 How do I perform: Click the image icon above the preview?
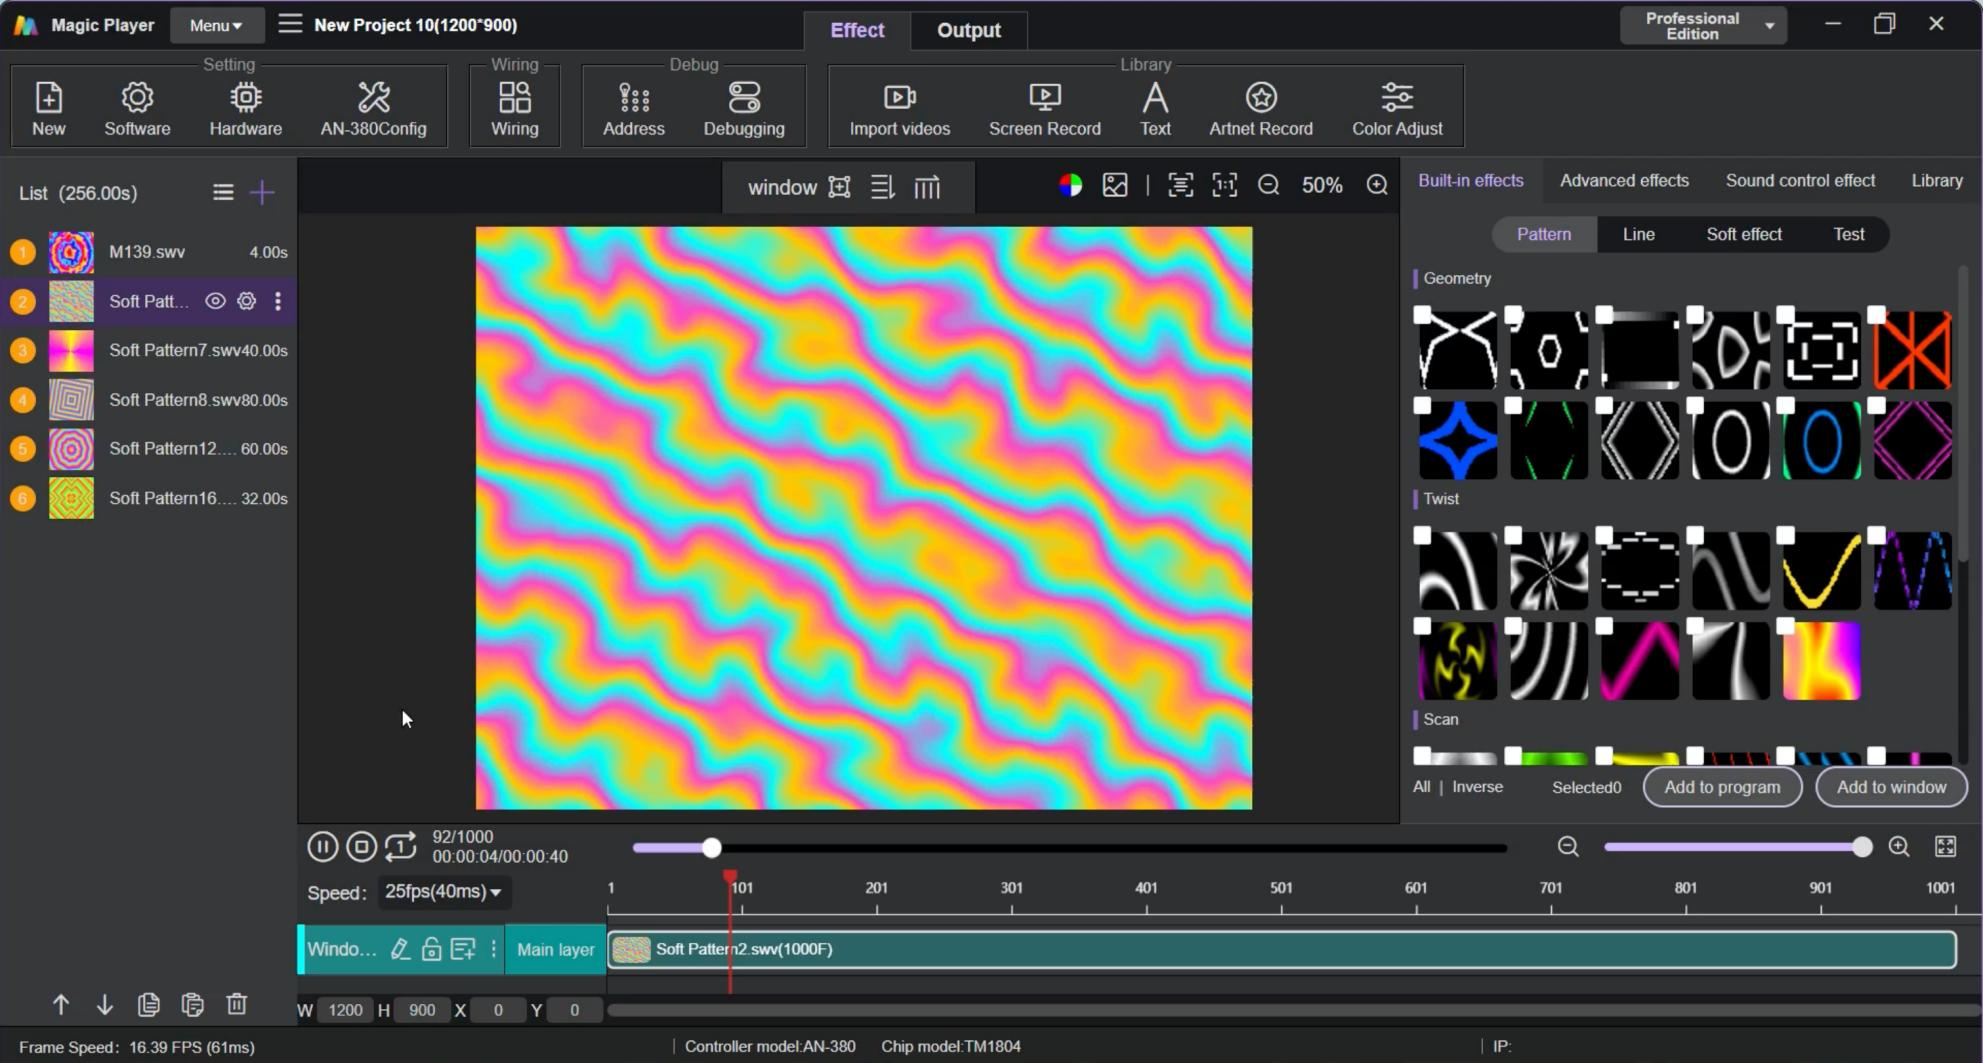(1115, 185)
